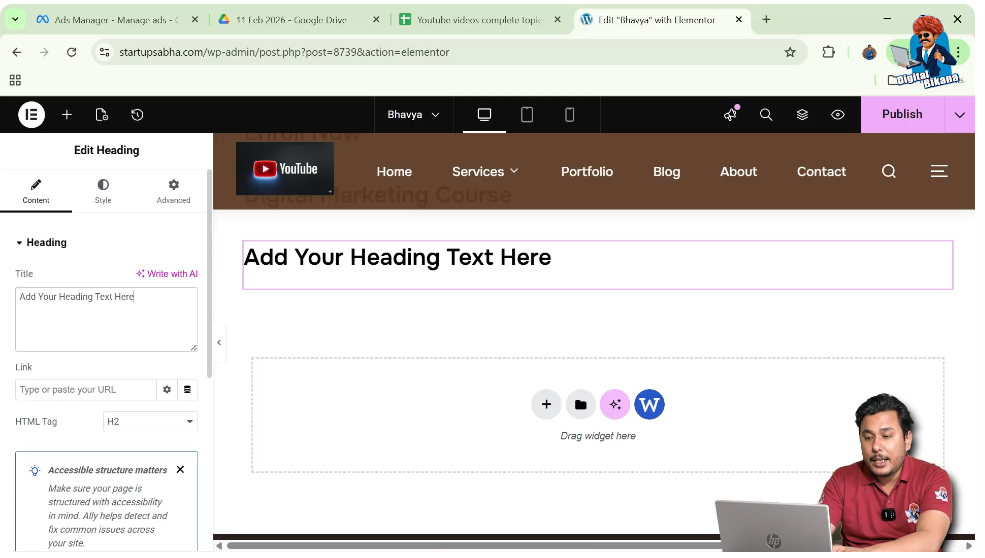Screen dimensions: 985x558
Task: Click the blue W widget icon
Action: 649,405
